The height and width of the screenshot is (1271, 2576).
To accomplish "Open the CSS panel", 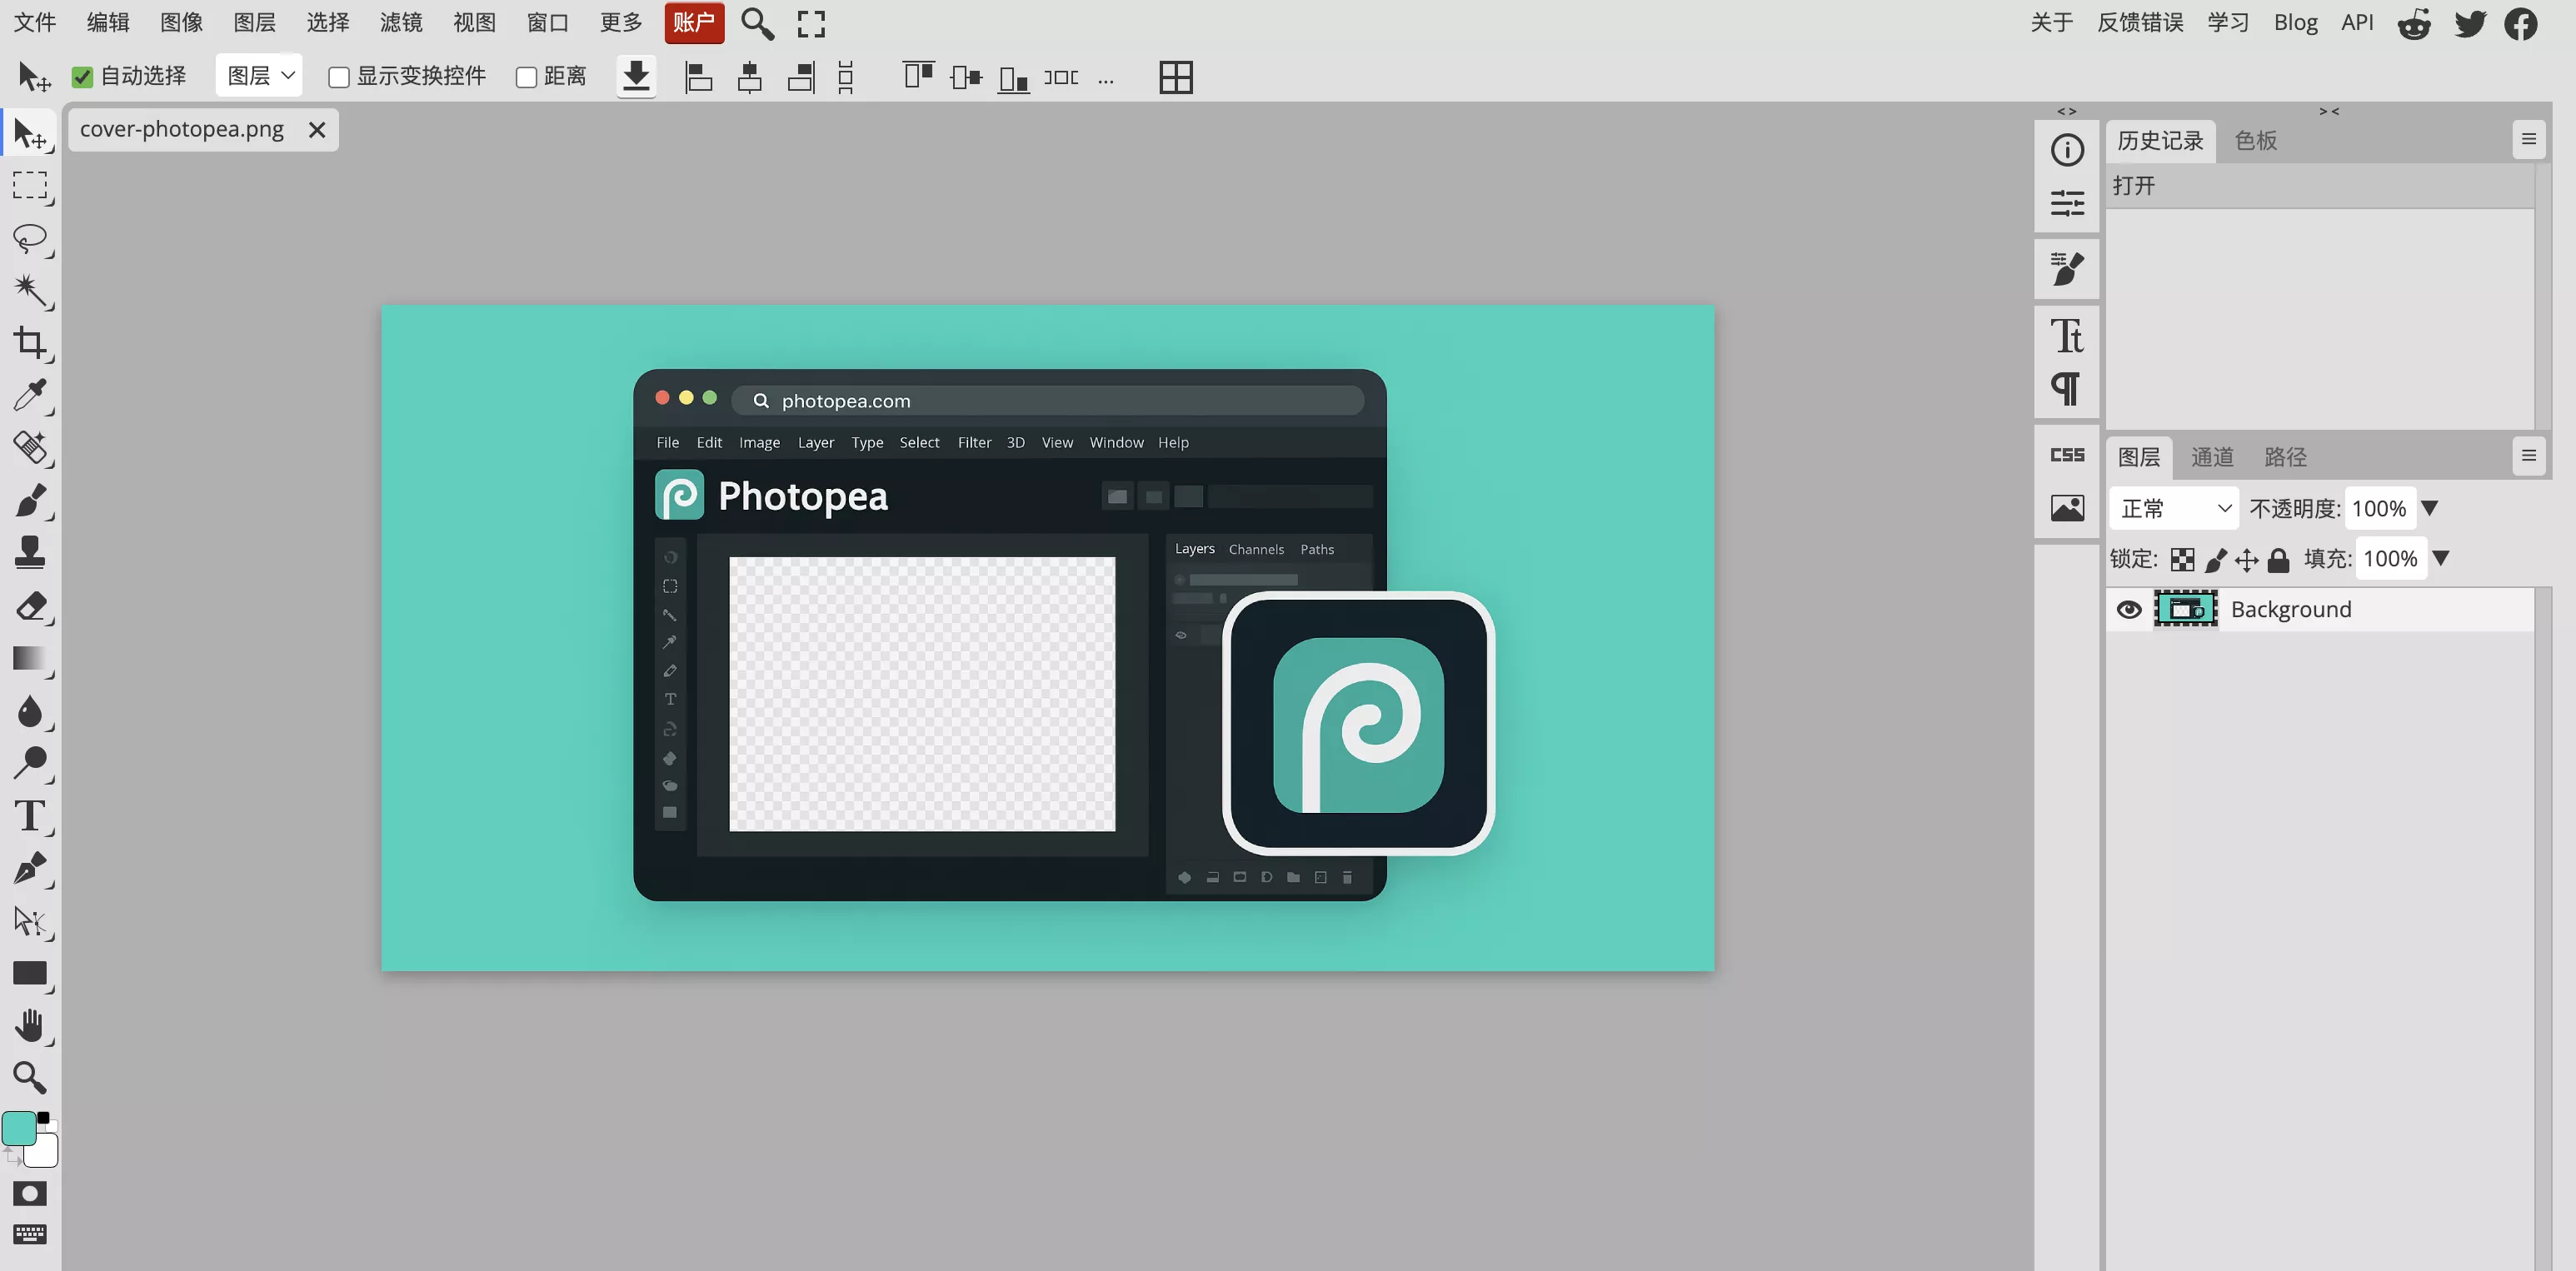I will pos(2067,455).
